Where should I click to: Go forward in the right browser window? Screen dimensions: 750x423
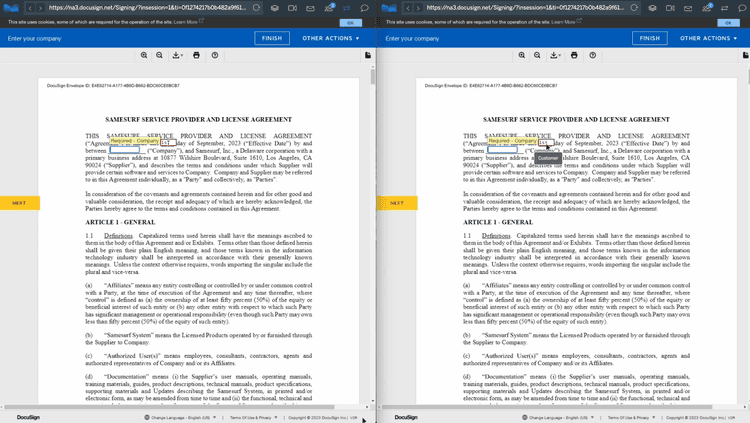418,8
